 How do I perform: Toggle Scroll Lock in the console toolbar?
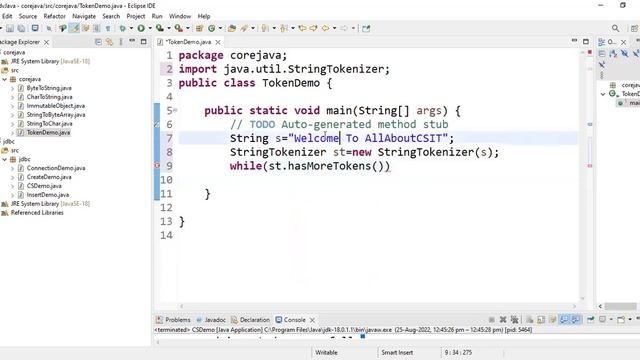541,320
